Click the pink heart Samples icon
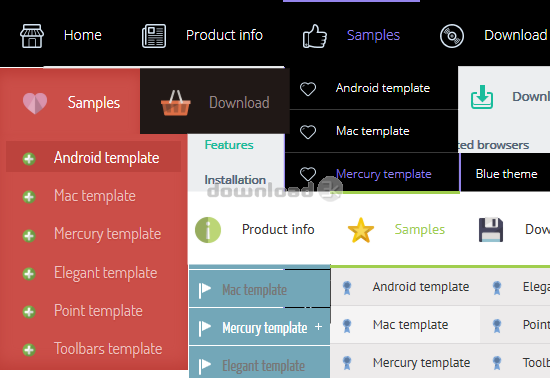550x378 pixels. (35, 103)
